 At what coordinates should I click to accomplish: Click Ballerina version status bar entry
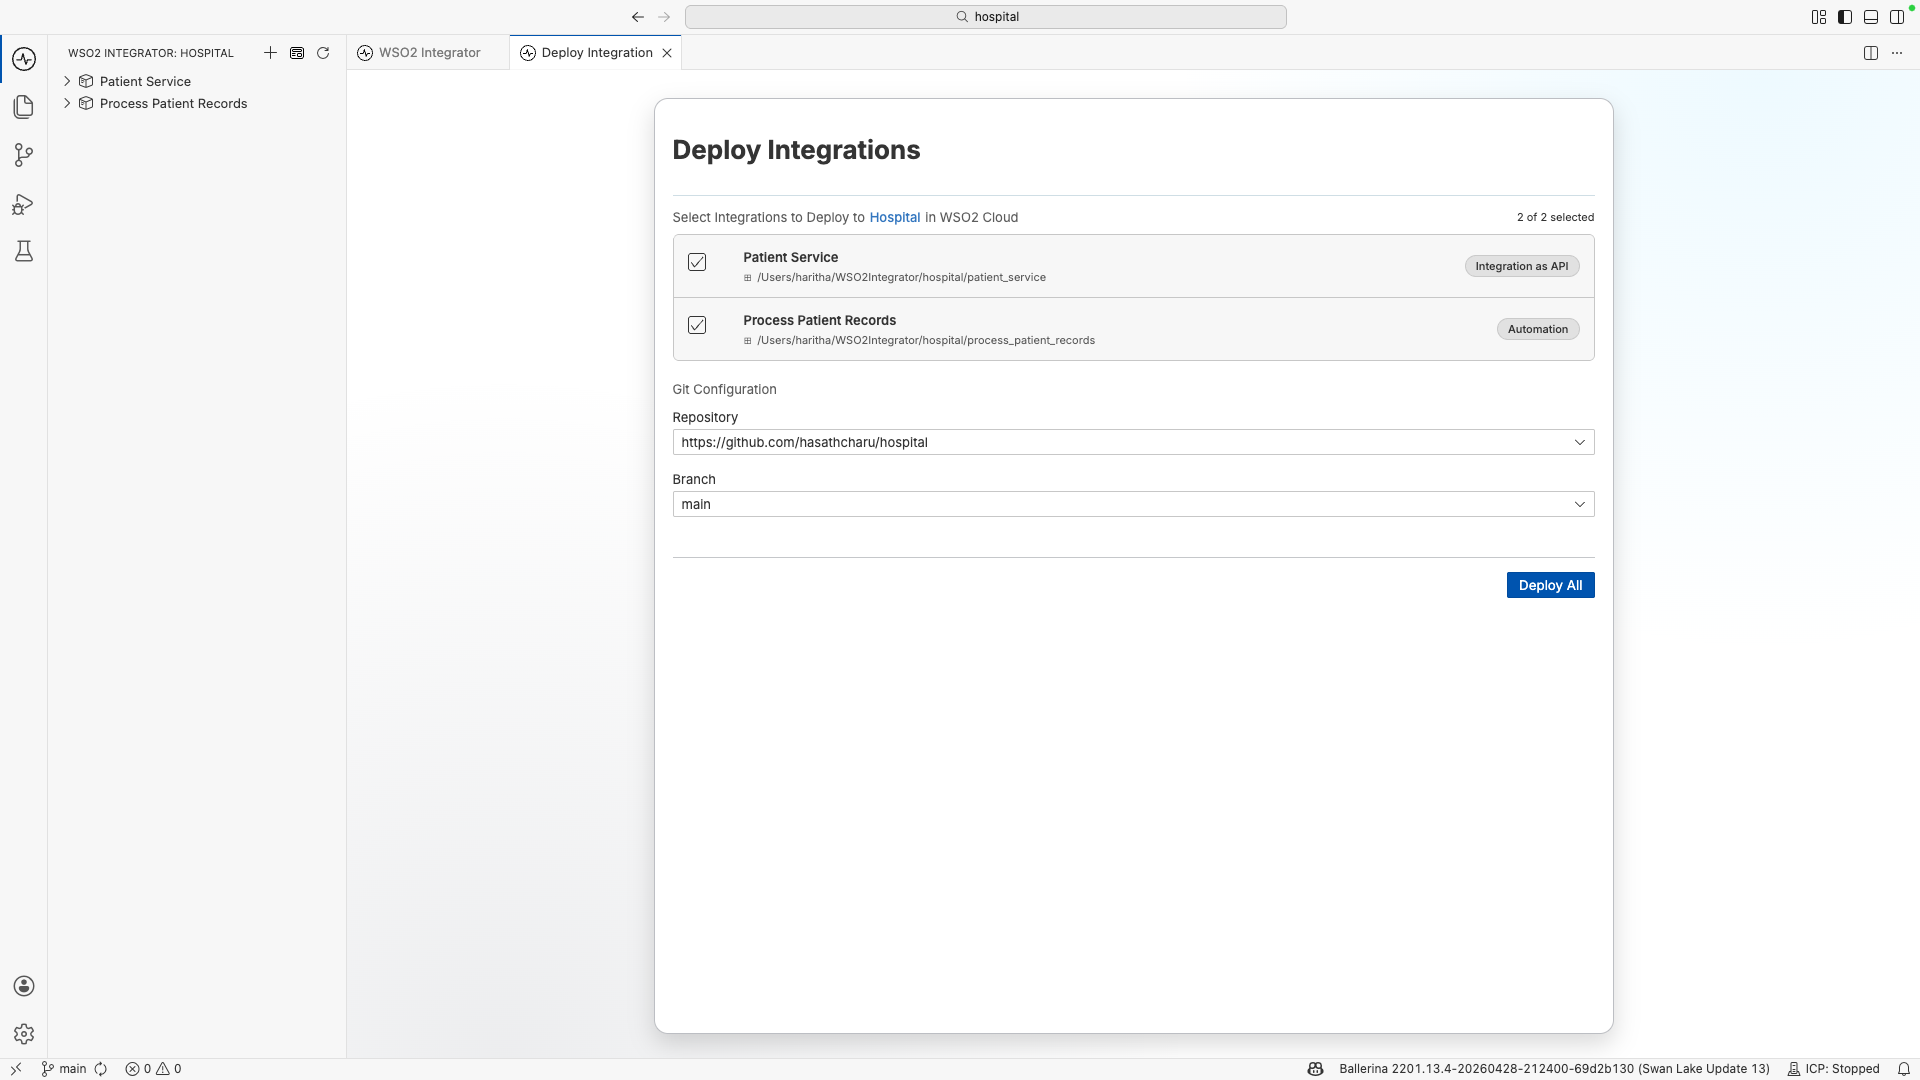pyautogui.click(x=1554, y=1069)
